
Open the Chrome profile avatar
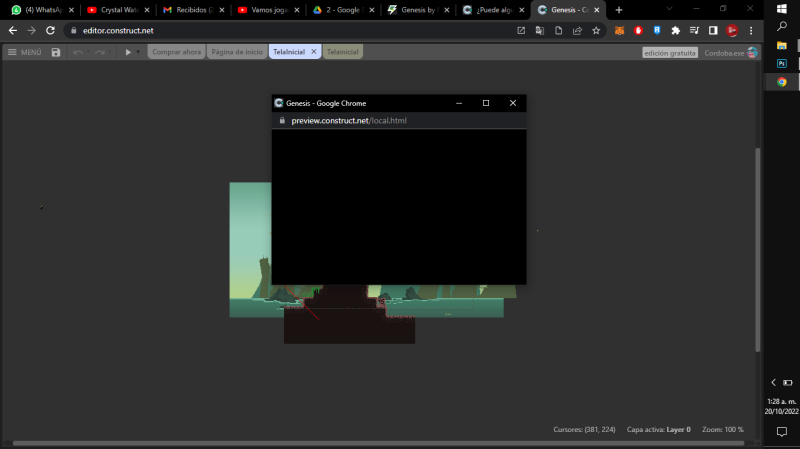(732, 31)
